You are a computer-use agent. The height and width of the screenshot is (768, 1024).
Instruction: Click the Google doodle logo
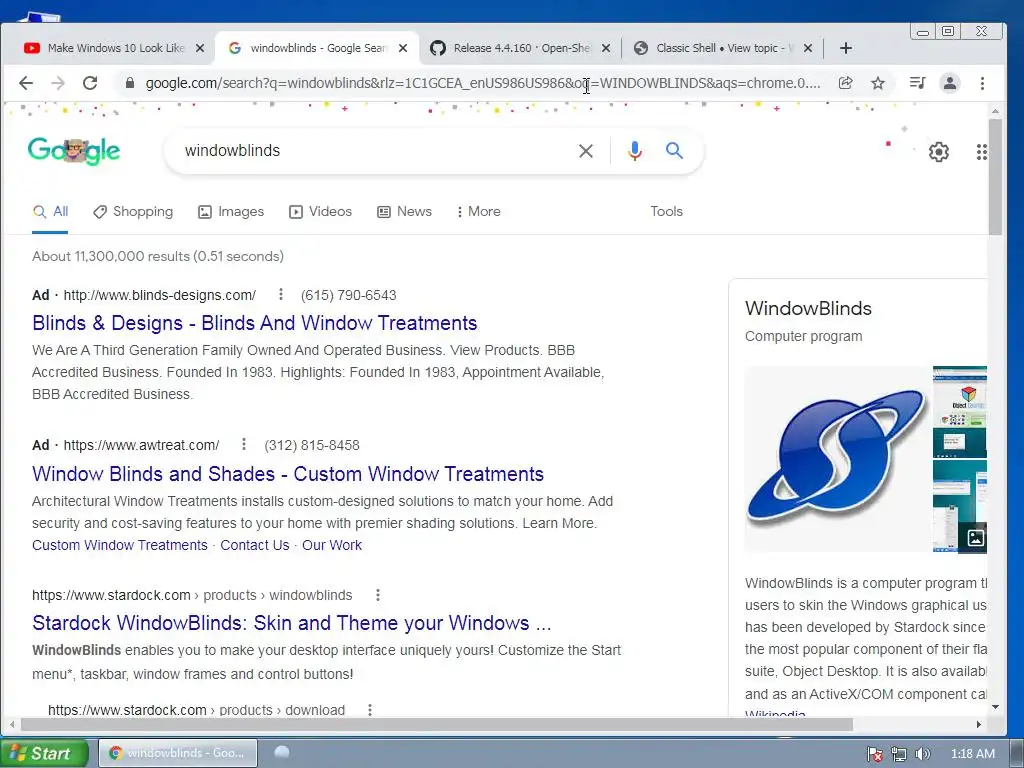(74, 151)
